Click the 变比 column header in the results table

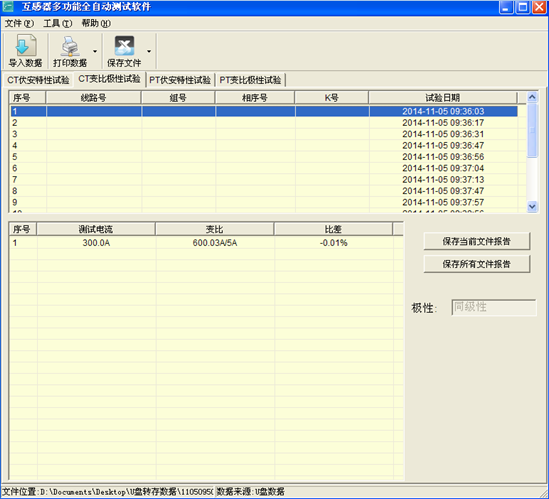[x=215, y=229]
